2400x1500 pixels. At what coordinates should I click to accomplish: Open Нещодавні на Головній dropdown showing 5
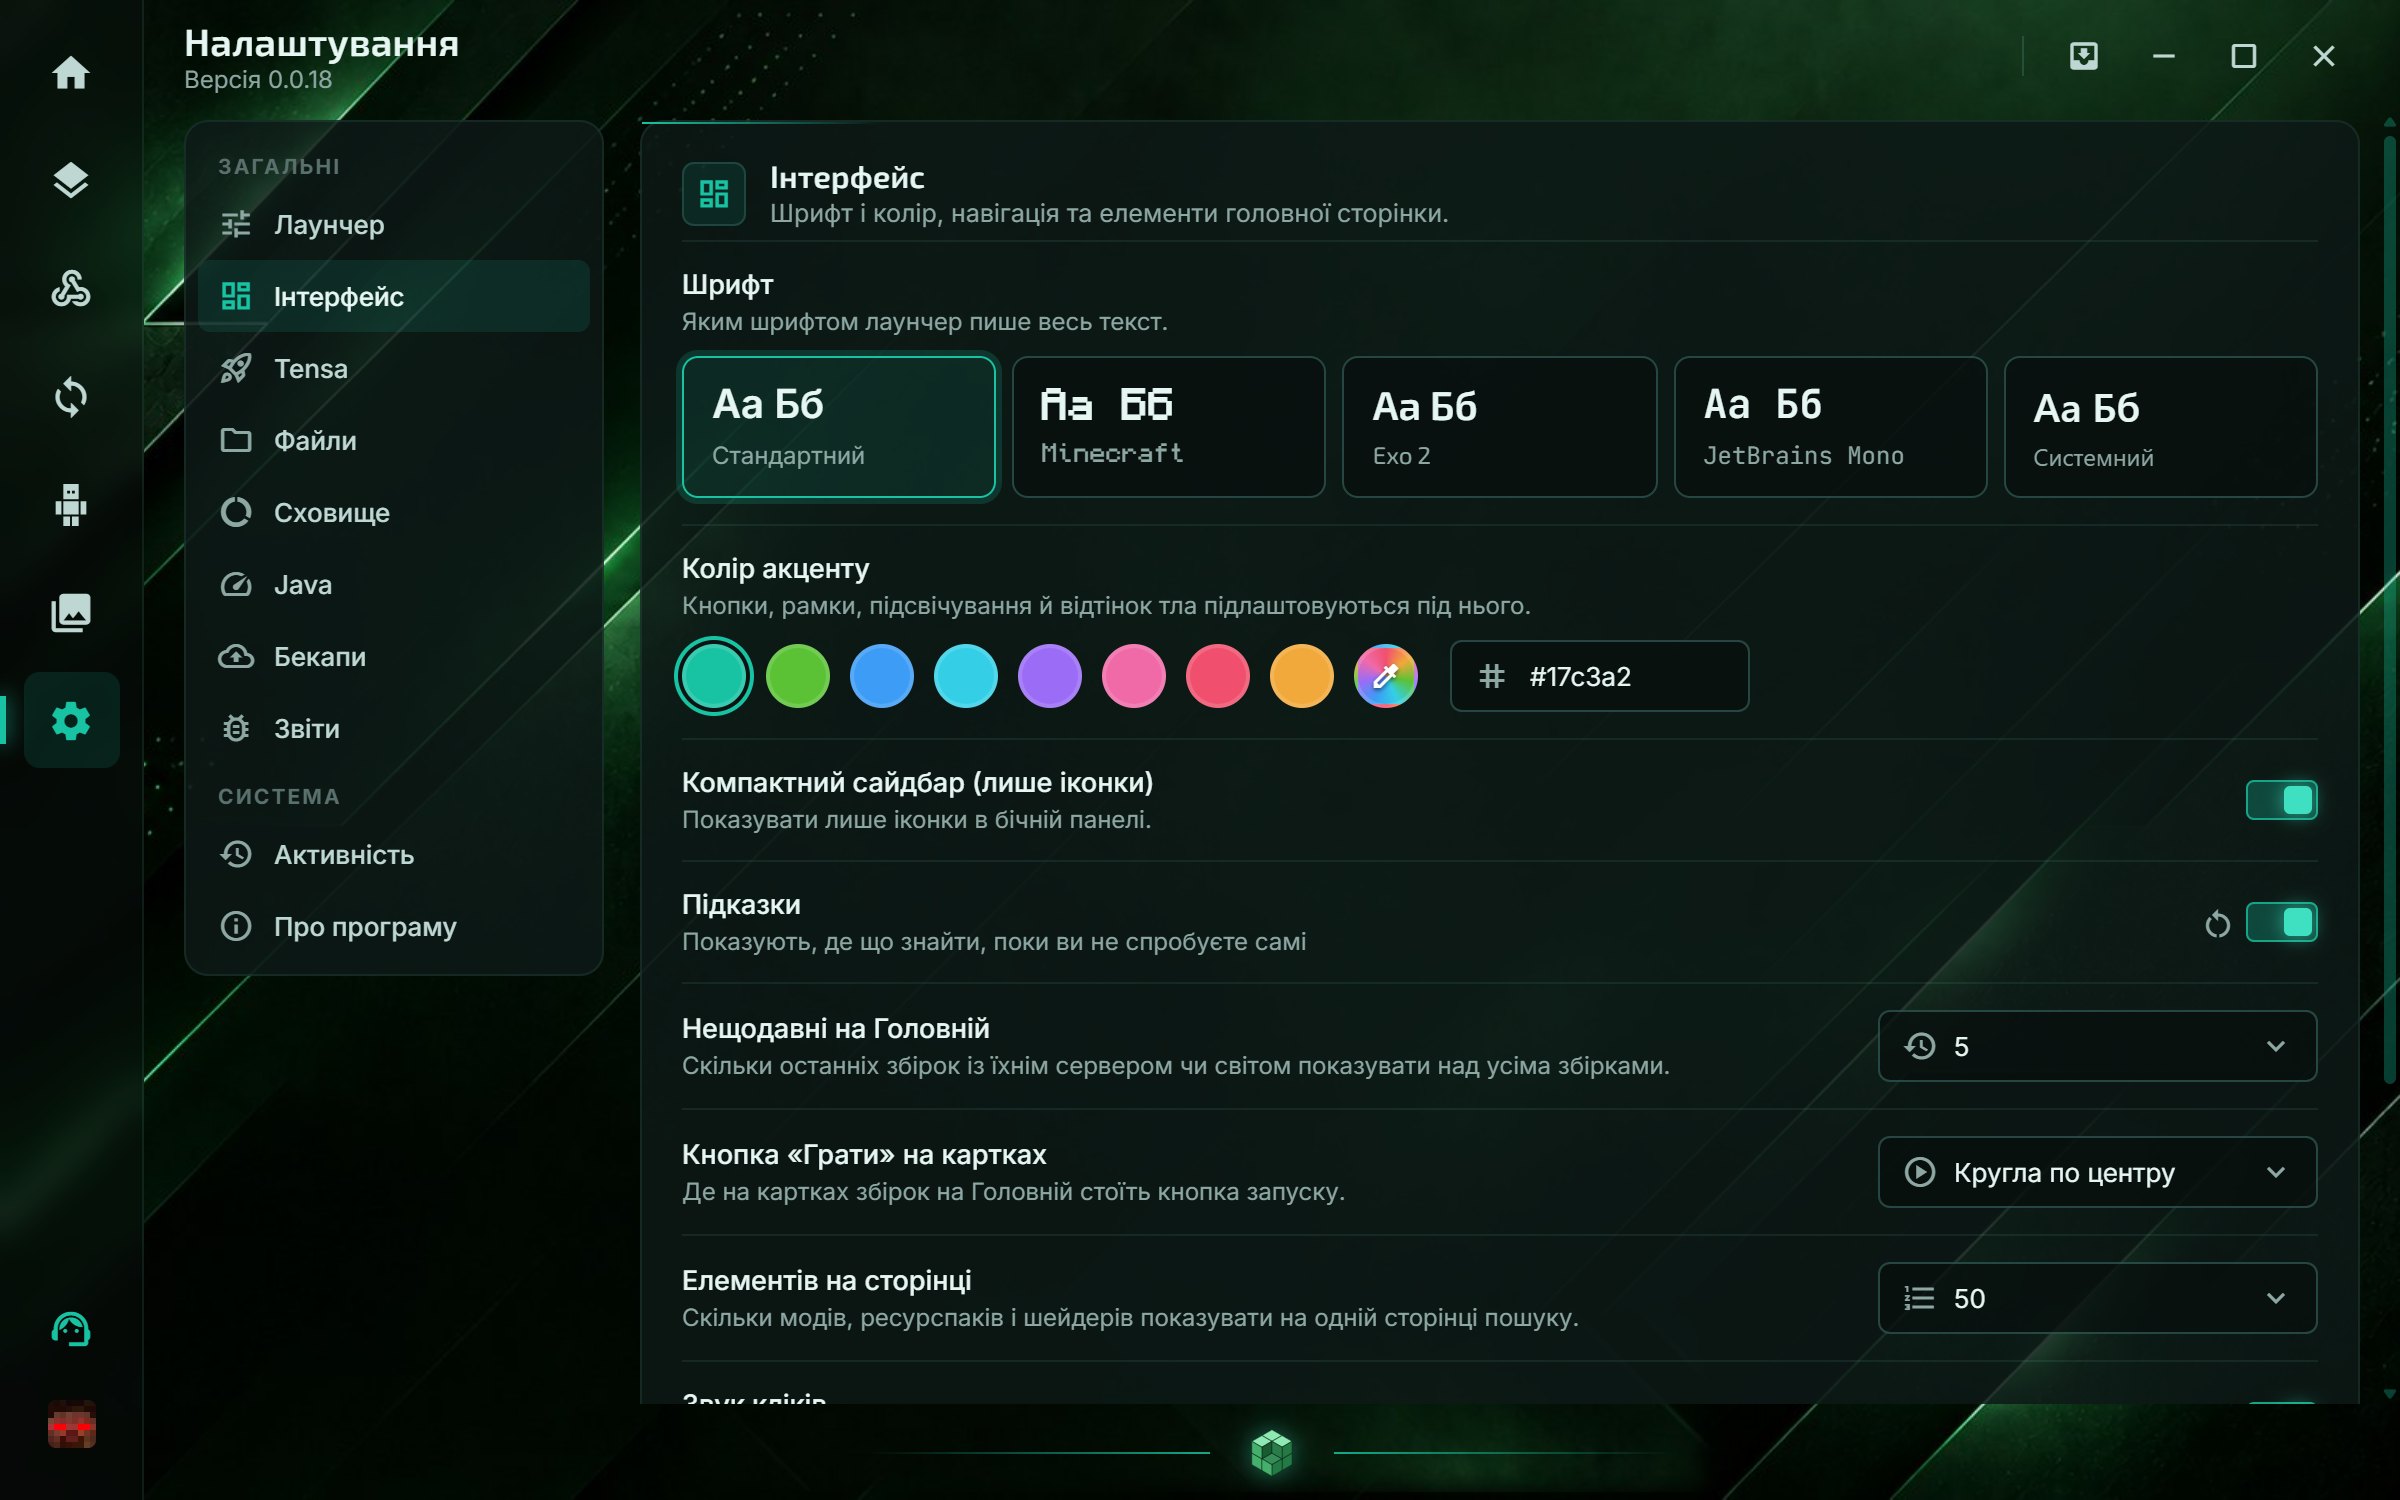pyautogui.click(x=2098, y=1046)
